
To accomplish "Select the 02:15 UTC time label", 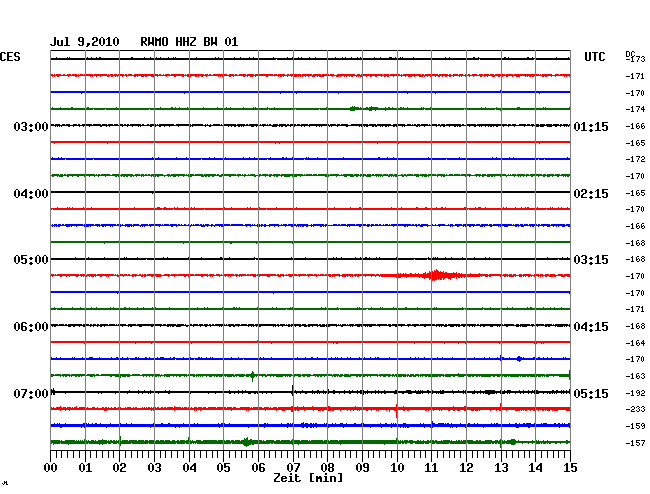I will pyautogui.click(x=591, y=194).
